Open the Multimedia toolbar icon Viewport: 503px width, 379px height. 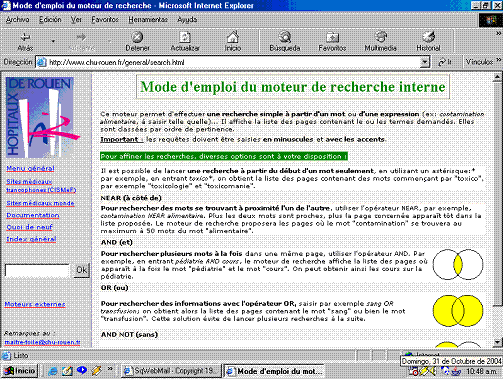coord(380,37)
